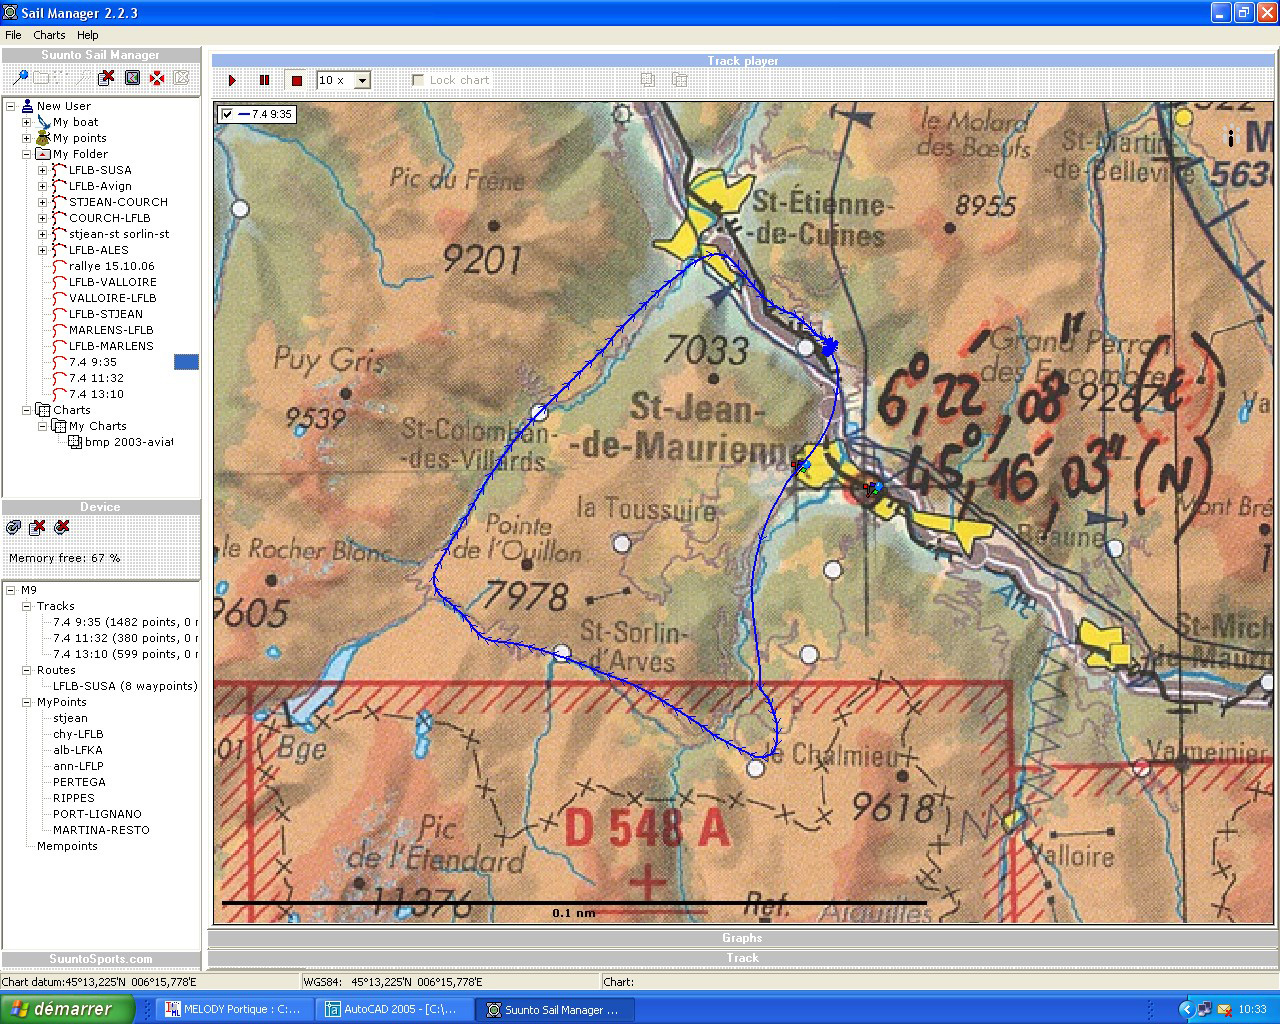
Task: Toggle the 7.4 9:35 track visibility checkbox
Action: (227, 114)
